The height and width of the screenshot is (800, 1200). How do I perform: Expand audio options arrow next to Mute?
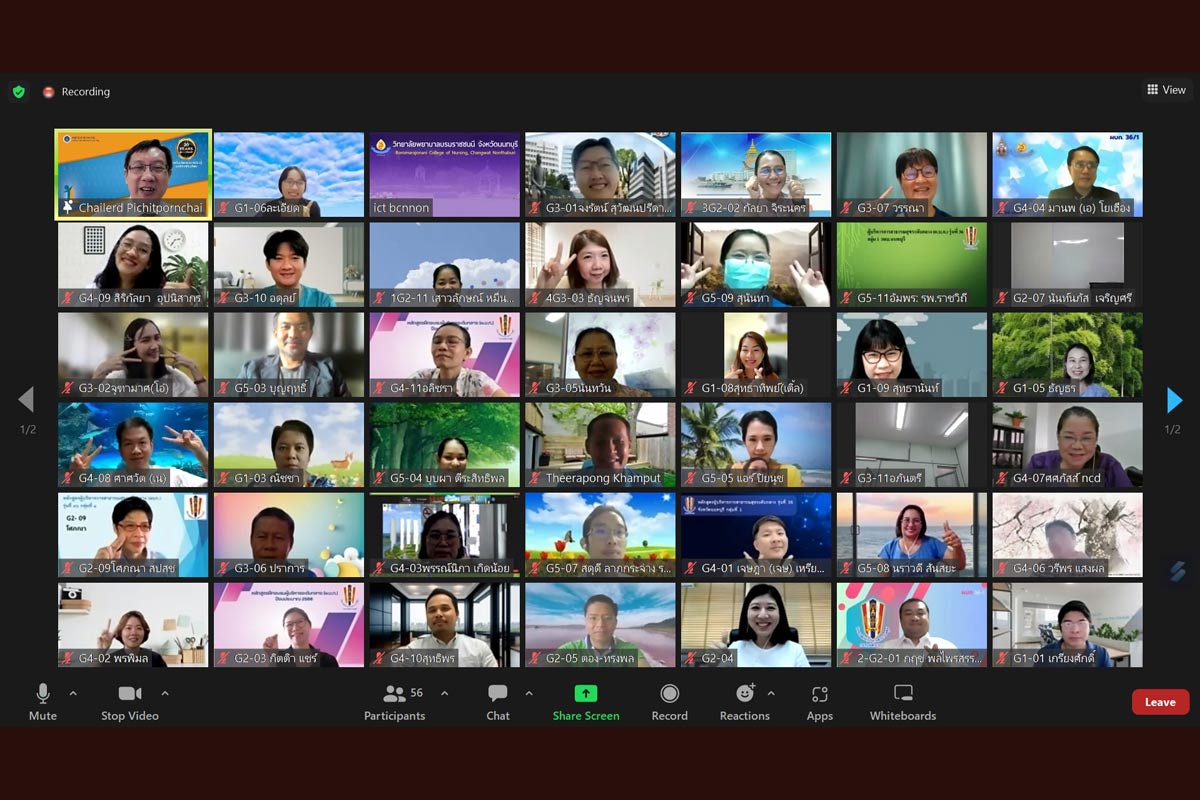click(73, 693)
